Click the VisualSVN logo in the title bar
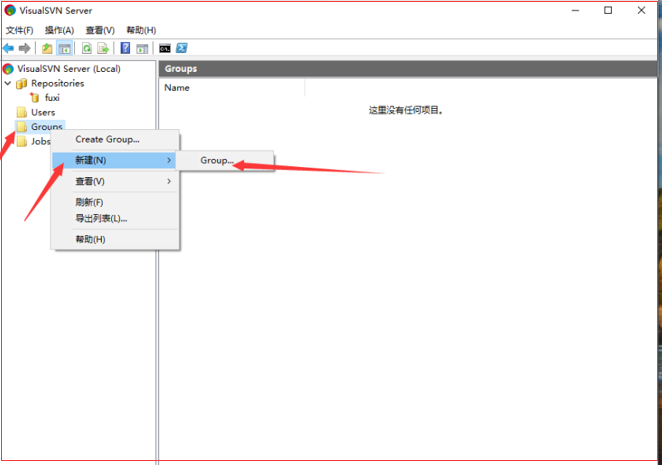This screenshot has width=662, height=465. pos(10,11)
